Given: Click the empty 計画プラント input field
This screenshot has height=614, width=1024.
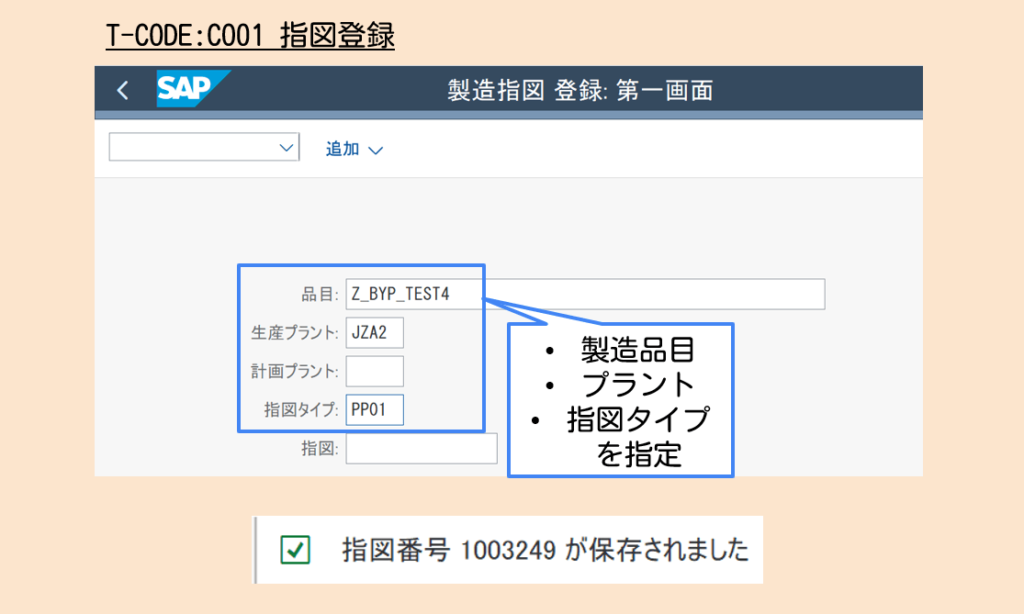Looking at the screenshot, I should point(374,371).
